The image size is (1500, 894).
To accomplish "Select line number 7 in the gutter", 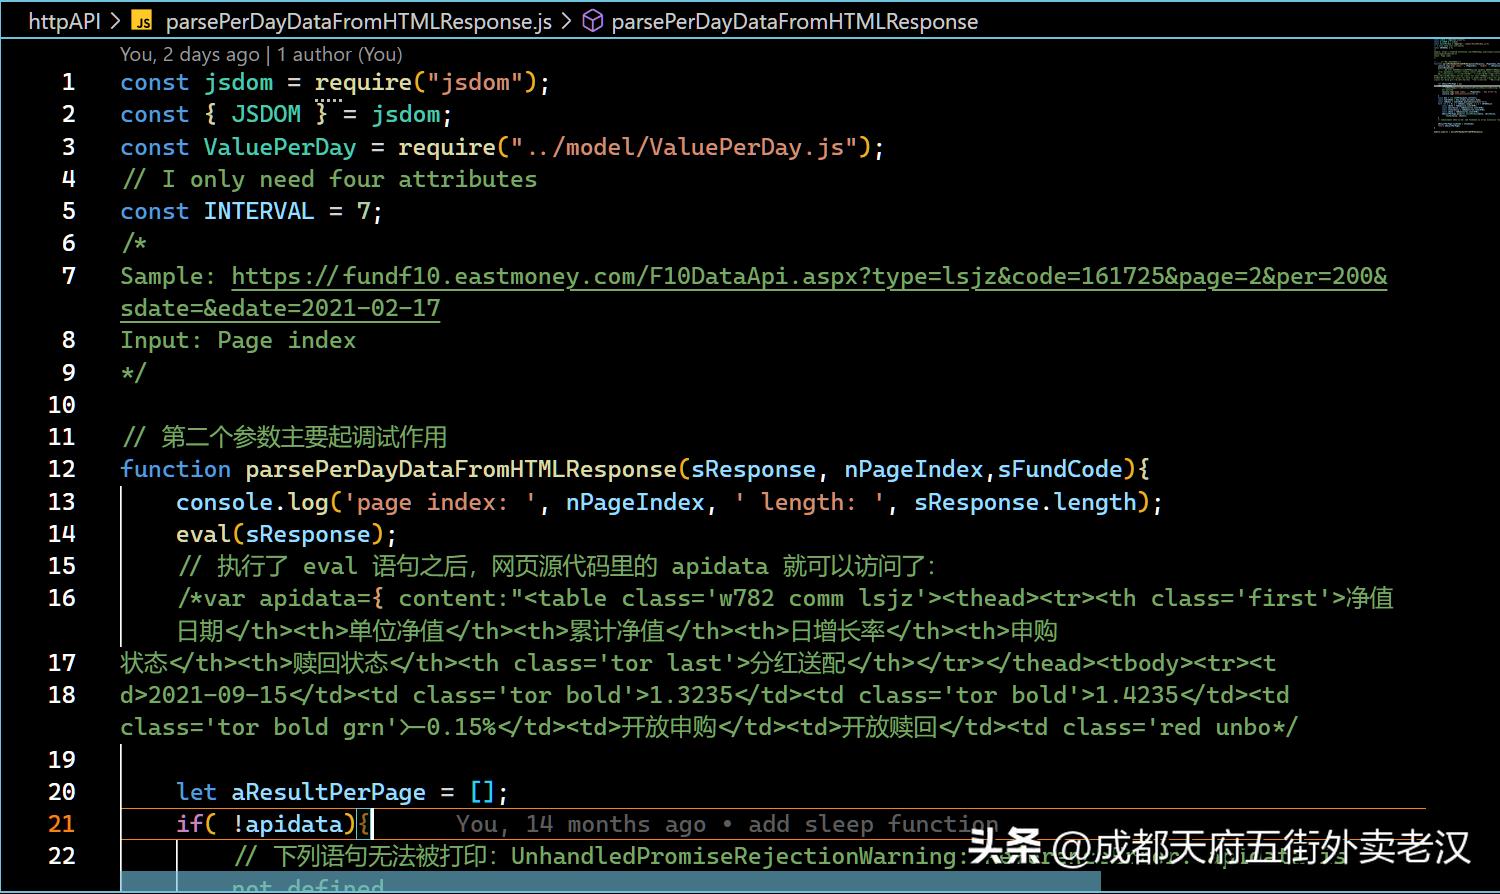I will click(68, 275).
